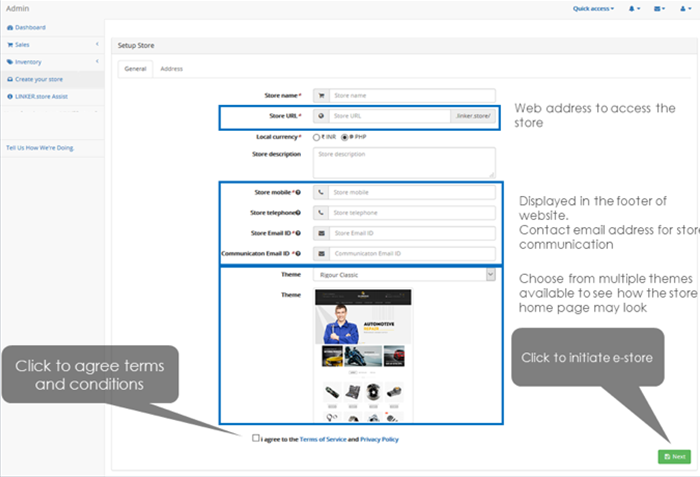The width and height of the screenshot is (700, 477).
Task: Open the Theme dropdown showing Rigour Classic
Action: pyautogui.click(x=404, y=275)
